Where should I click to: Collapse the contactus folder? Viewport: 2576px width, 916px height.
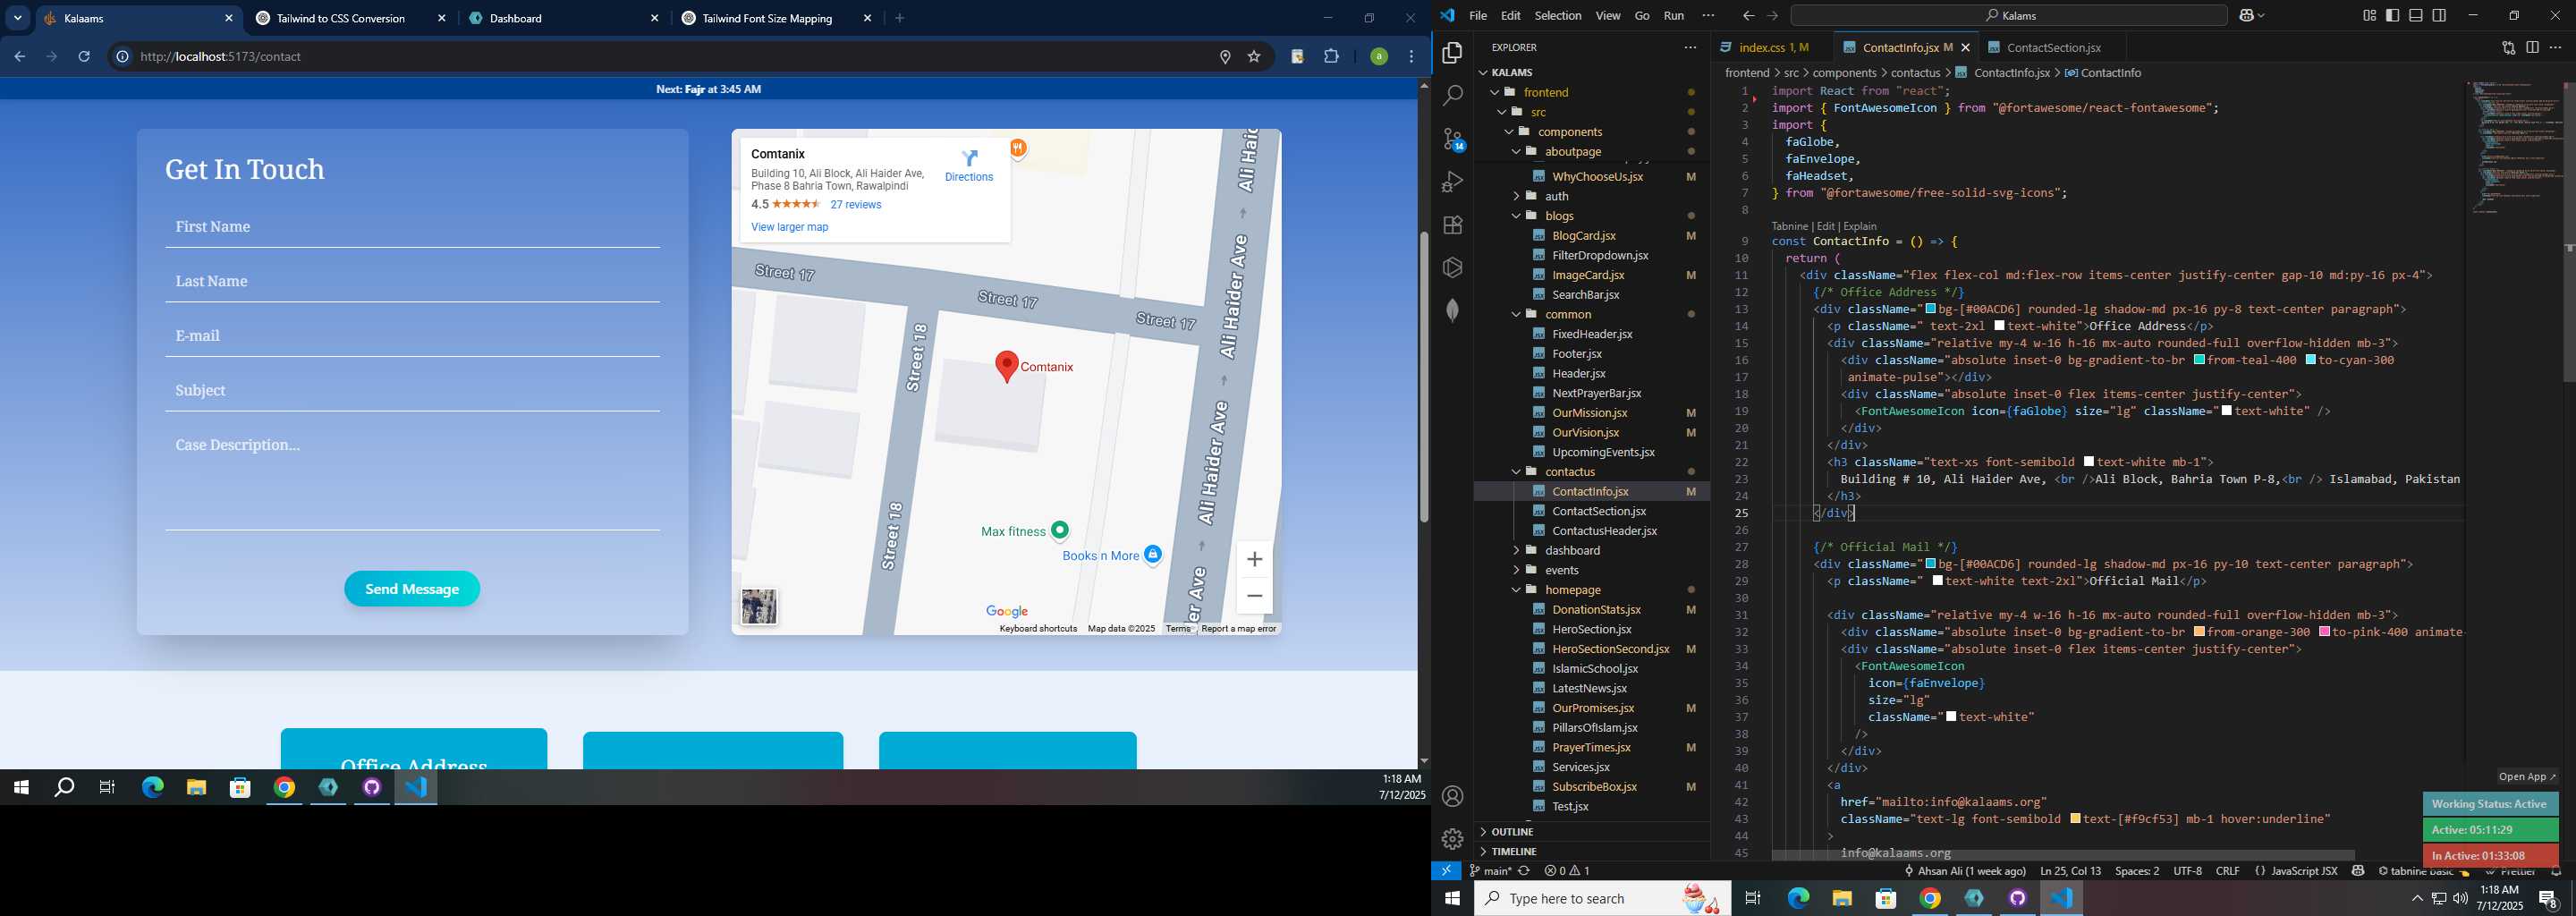[1516, 472]
